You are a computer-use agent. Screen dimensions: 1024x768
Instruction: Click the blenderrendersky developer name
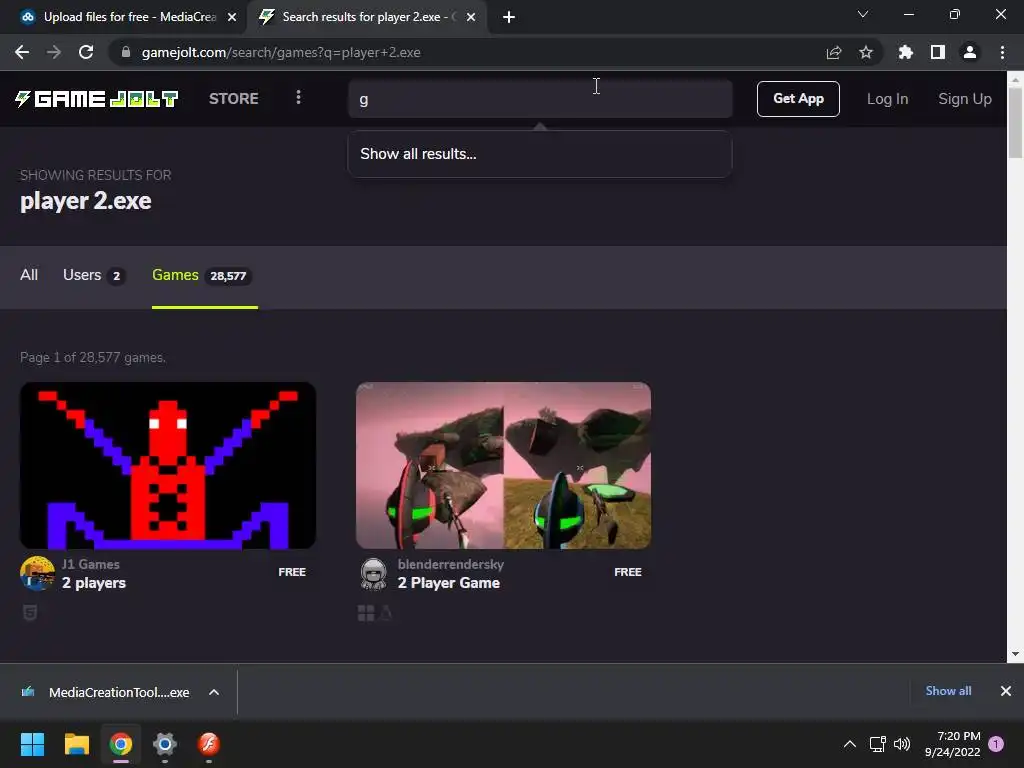tap(451, 564)
